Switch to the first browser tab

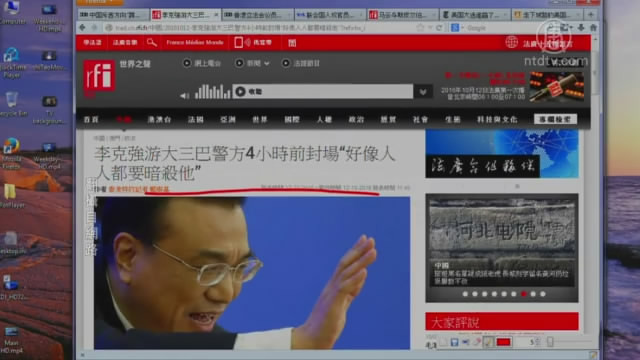[113, 15]
